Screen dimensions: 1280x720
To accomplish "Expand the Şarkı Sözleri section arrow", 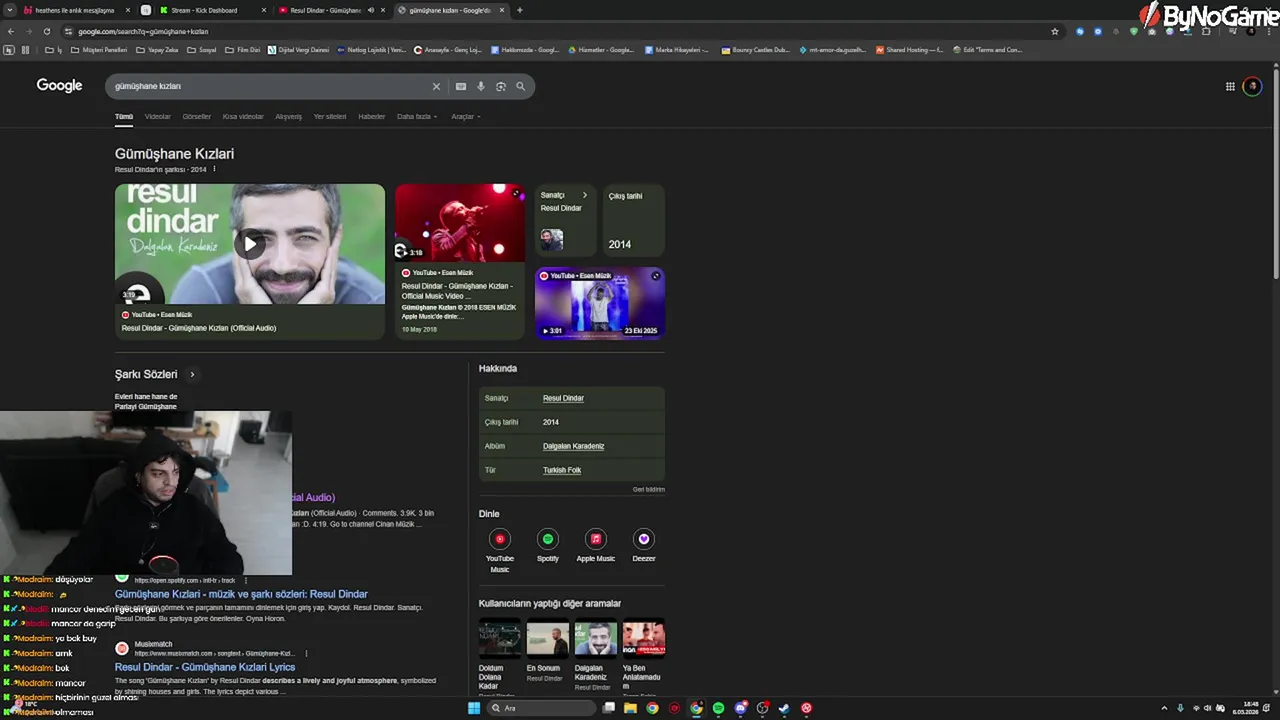I will pyautogui.click(x=192, y=374).
